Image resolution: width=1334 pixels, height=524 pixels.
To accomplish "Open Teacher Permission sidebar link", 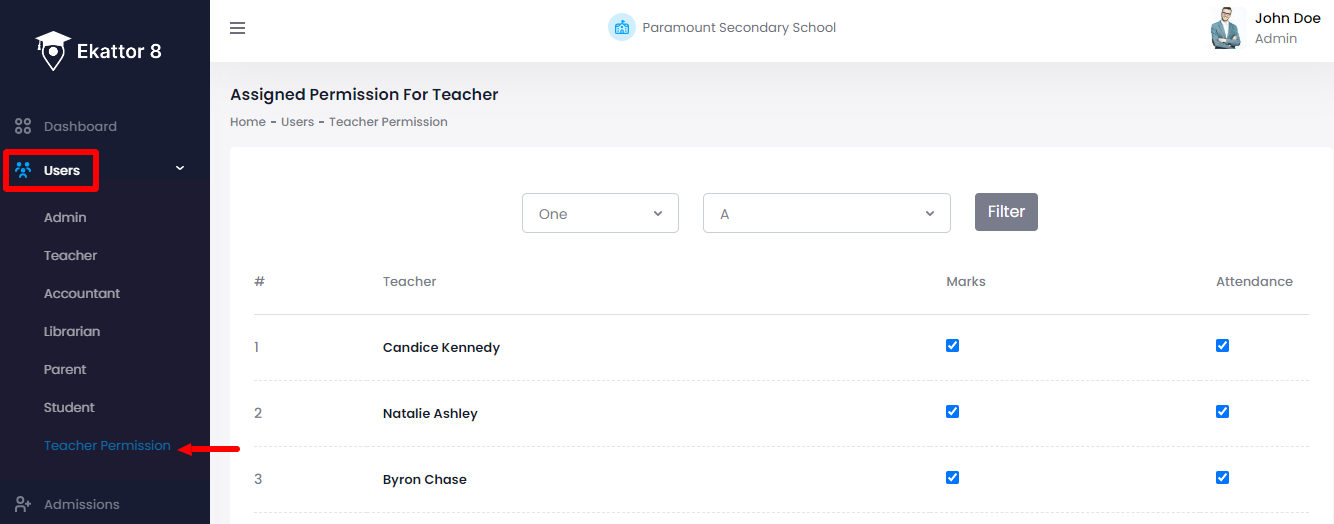I will tap(107, 446).
